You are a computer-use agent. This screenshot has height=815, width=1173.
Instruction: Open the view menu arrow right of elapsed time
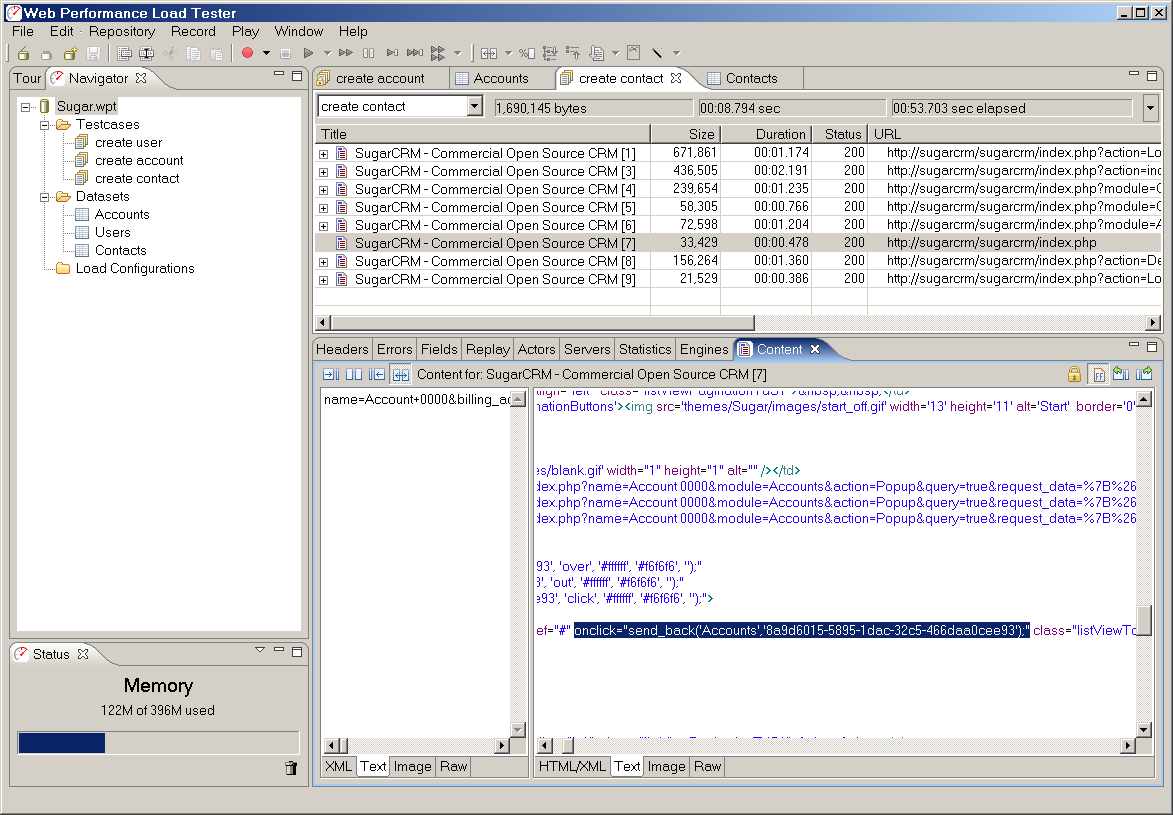(1151, 108)
